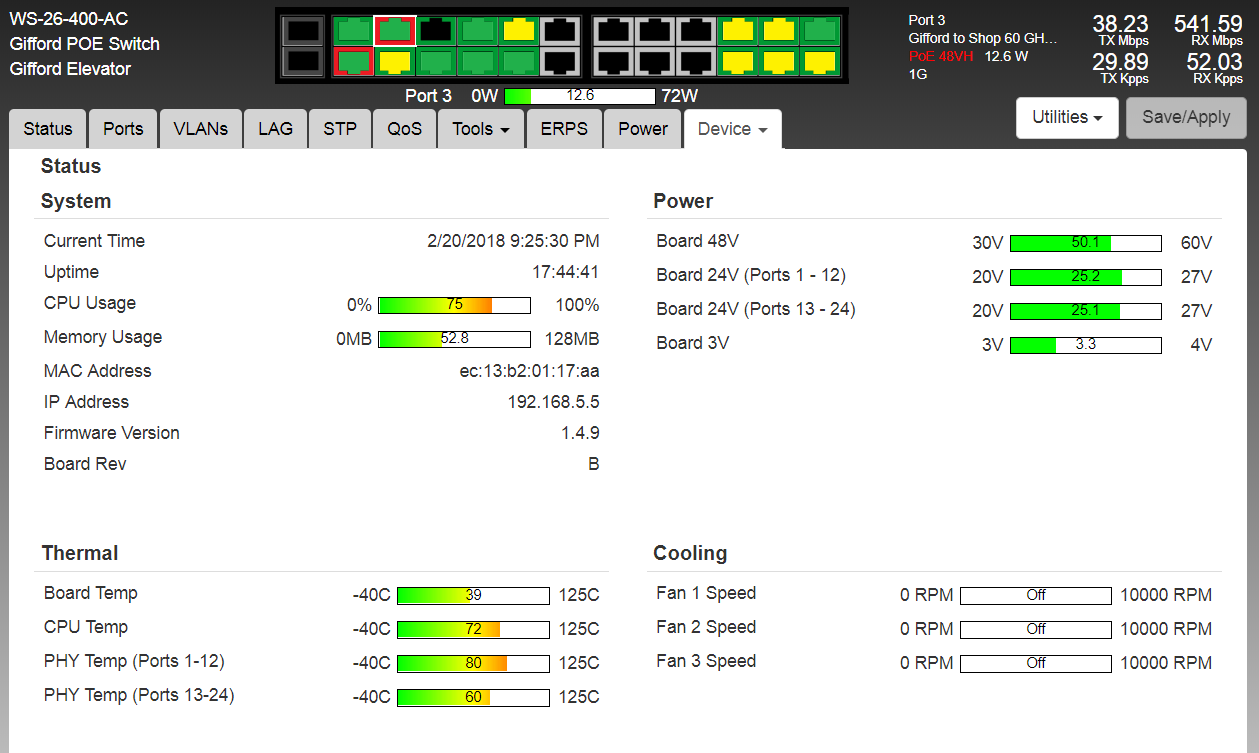Screen dimensions: 1259x753
Task: Click the IP address 192.168.5.5 value
Action: tap(553, 402)
